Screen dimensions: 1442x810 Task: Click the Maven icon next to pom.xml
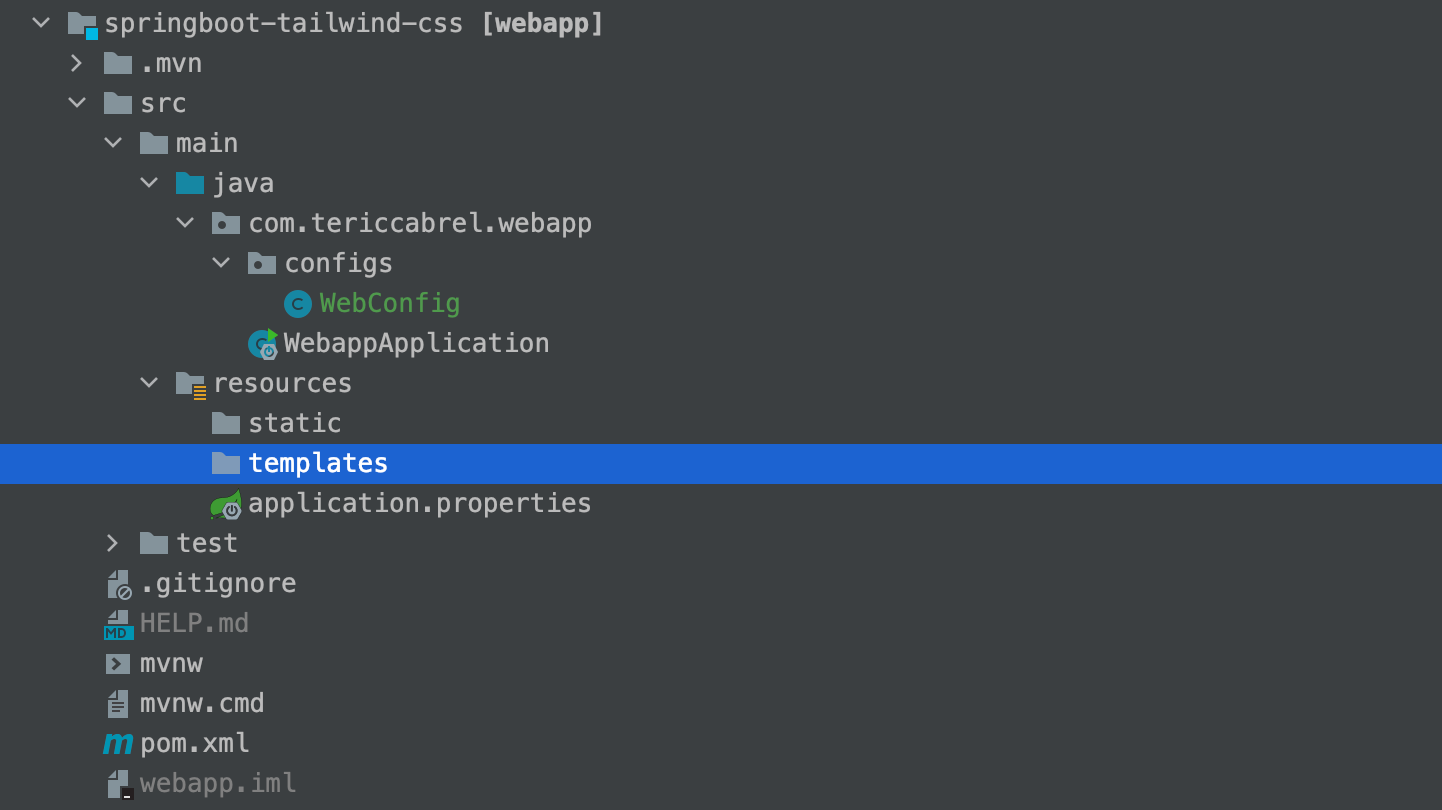click(x=117, y=743)
